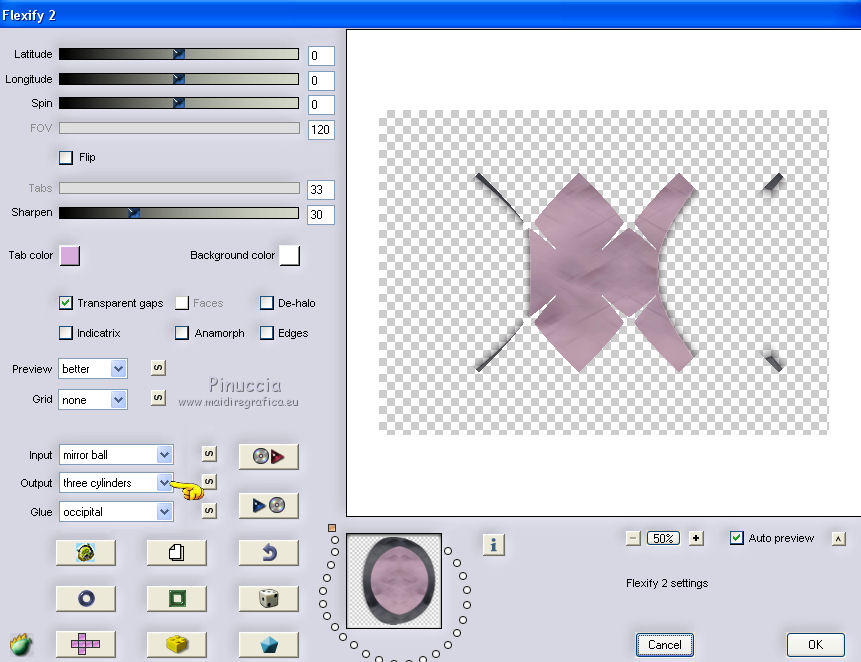Disable the Auto preview checkbox
The height and width of the screenshot is (662, 861).
[736, 538]
